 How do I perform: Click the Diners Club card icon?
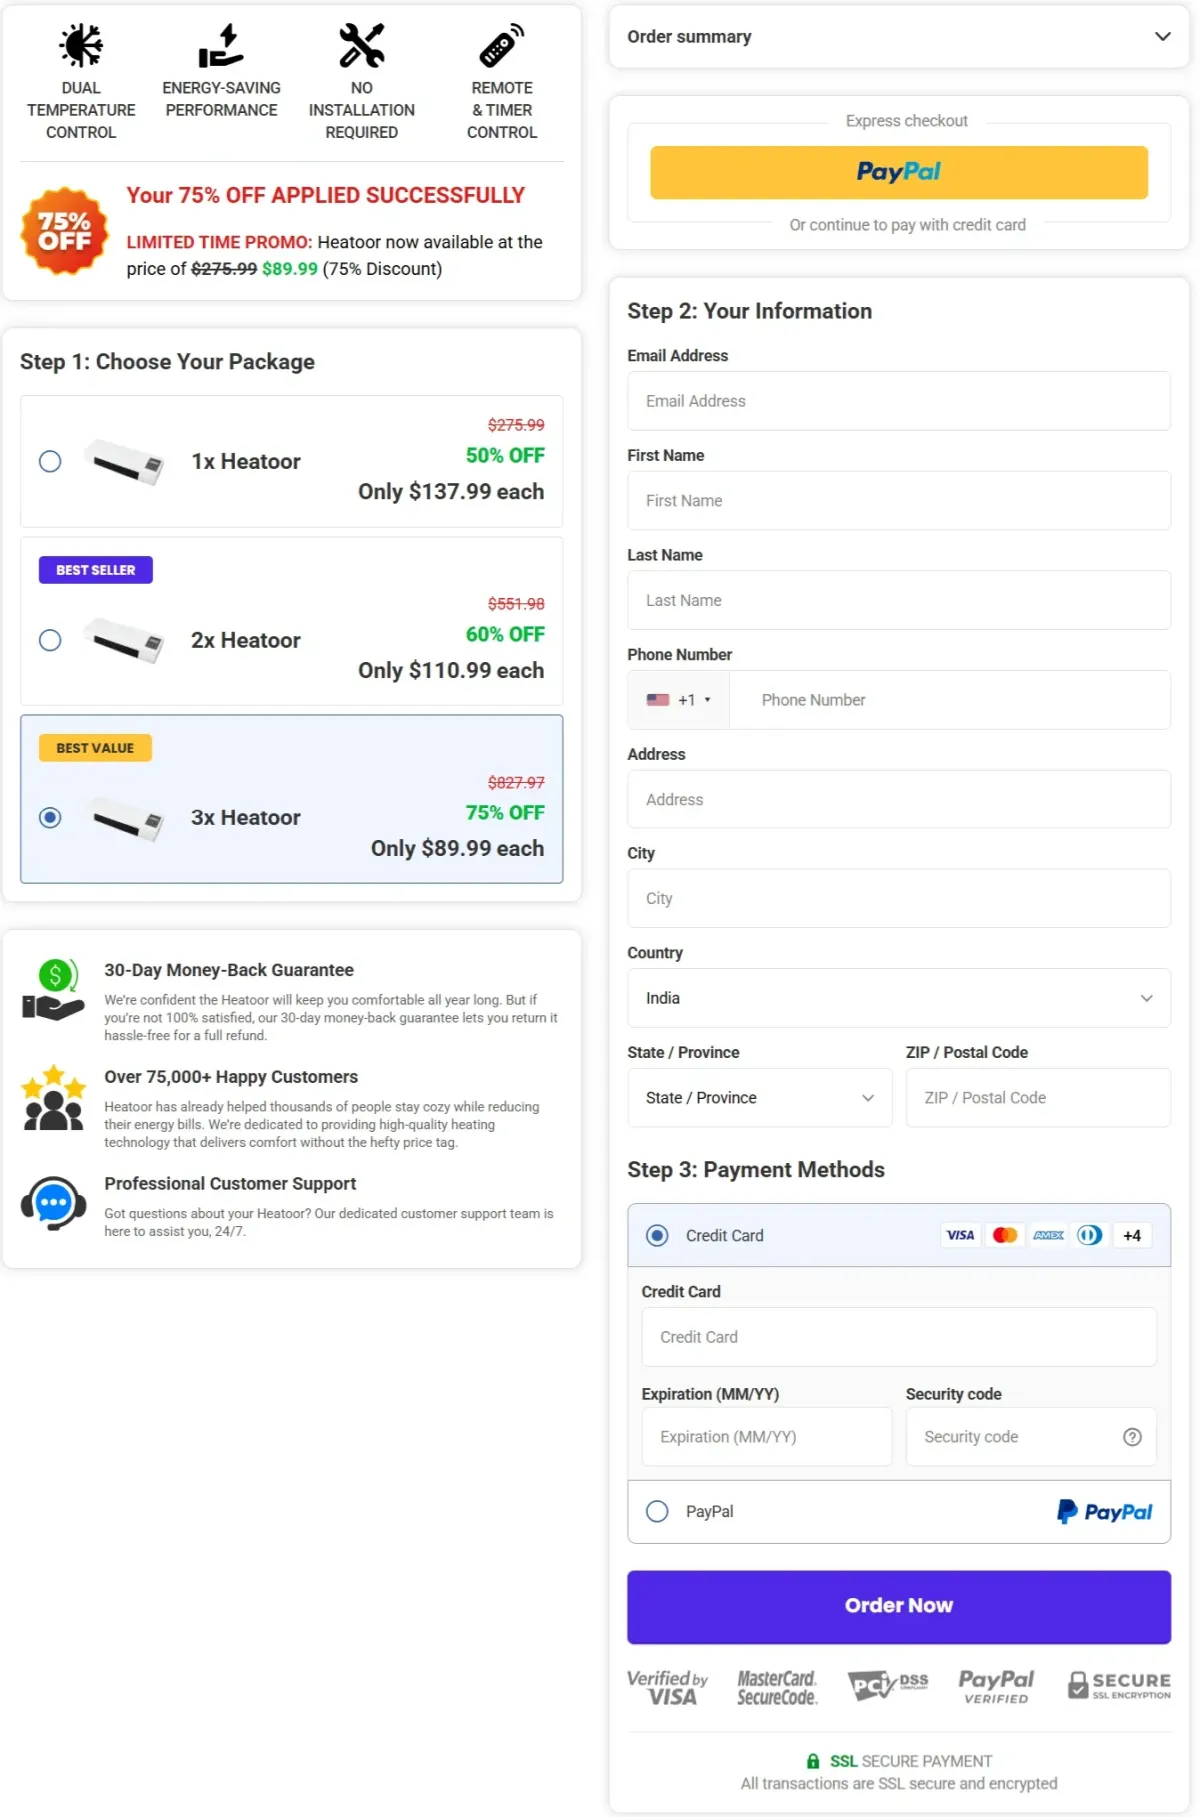pyautogui.click(x=1090, y=1235)
